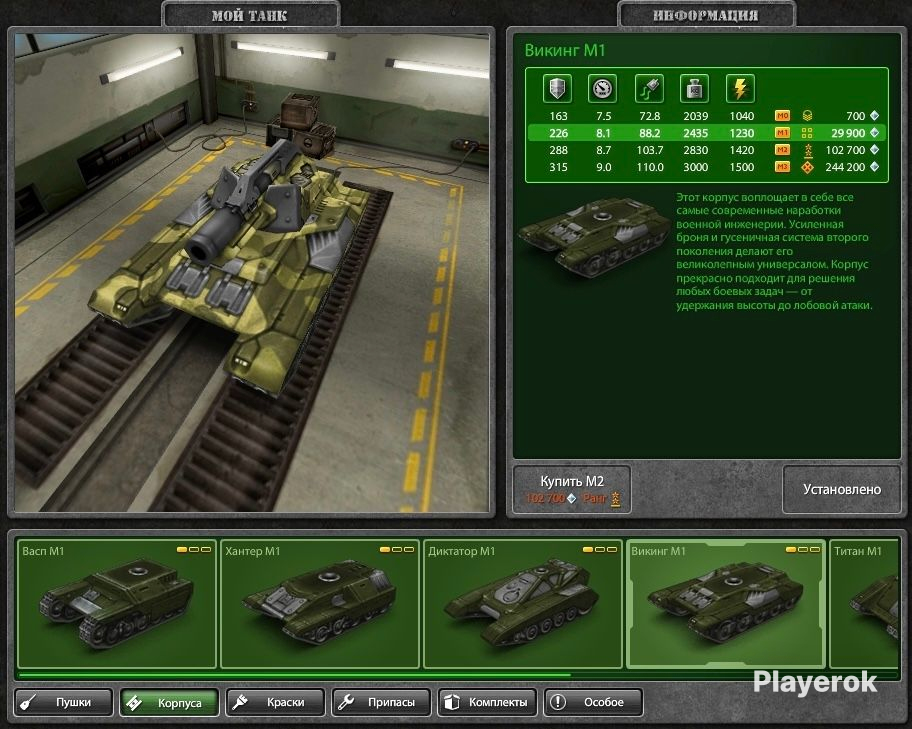This screenshot has height=729, width=912.
Task: Click the speedometer speed stat icon
Action: (x=603, y=88)
